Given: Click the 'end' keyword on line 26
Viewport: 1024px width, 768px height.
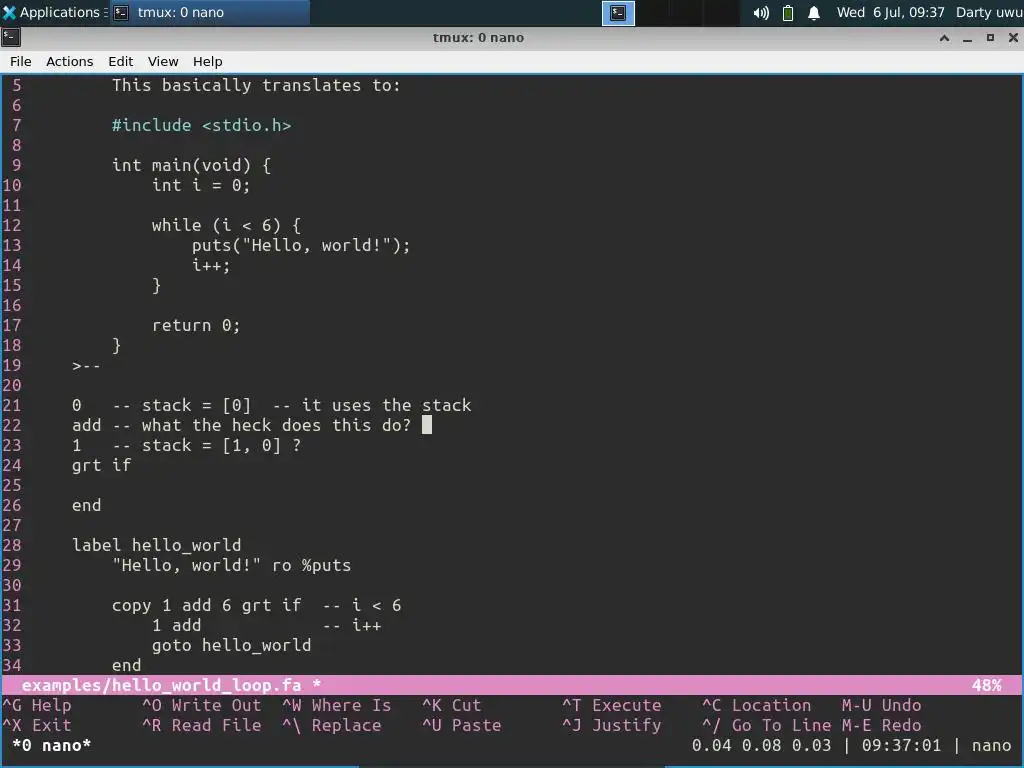Looking at the screenshot, I should (x=86, y=505).
